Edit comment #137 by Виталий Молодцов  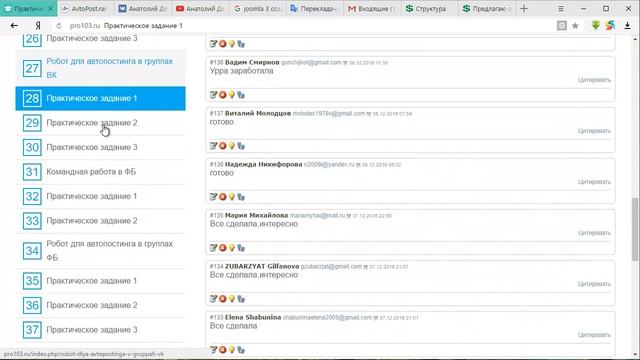213,146
